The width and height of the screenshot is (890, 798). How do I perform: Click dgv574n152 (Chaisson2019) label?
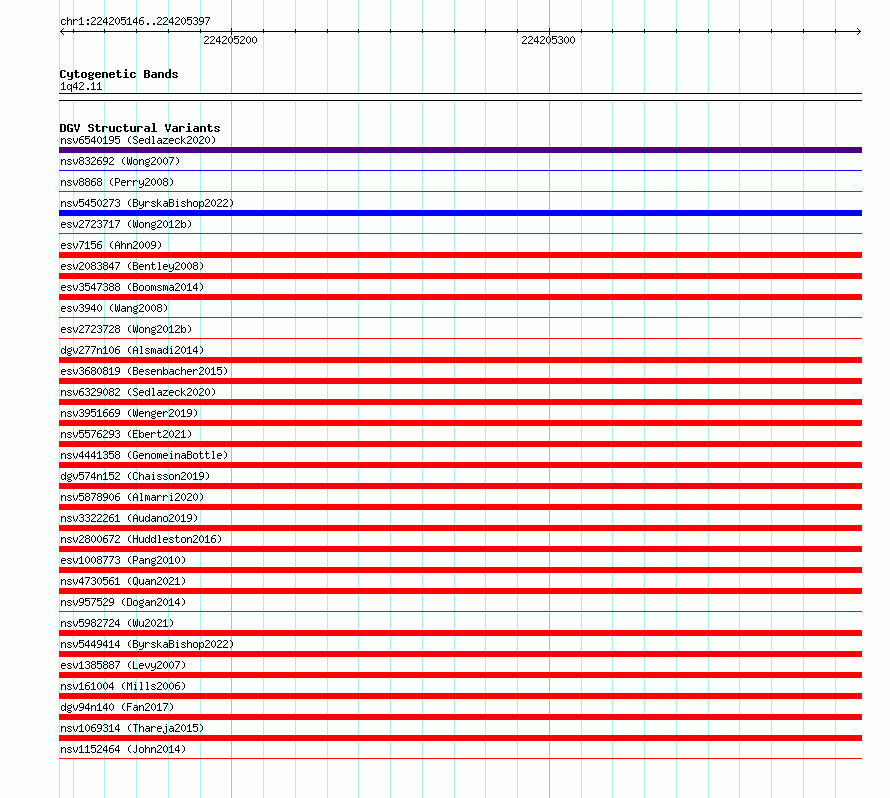pyautogui.click(x=135, y=476)
